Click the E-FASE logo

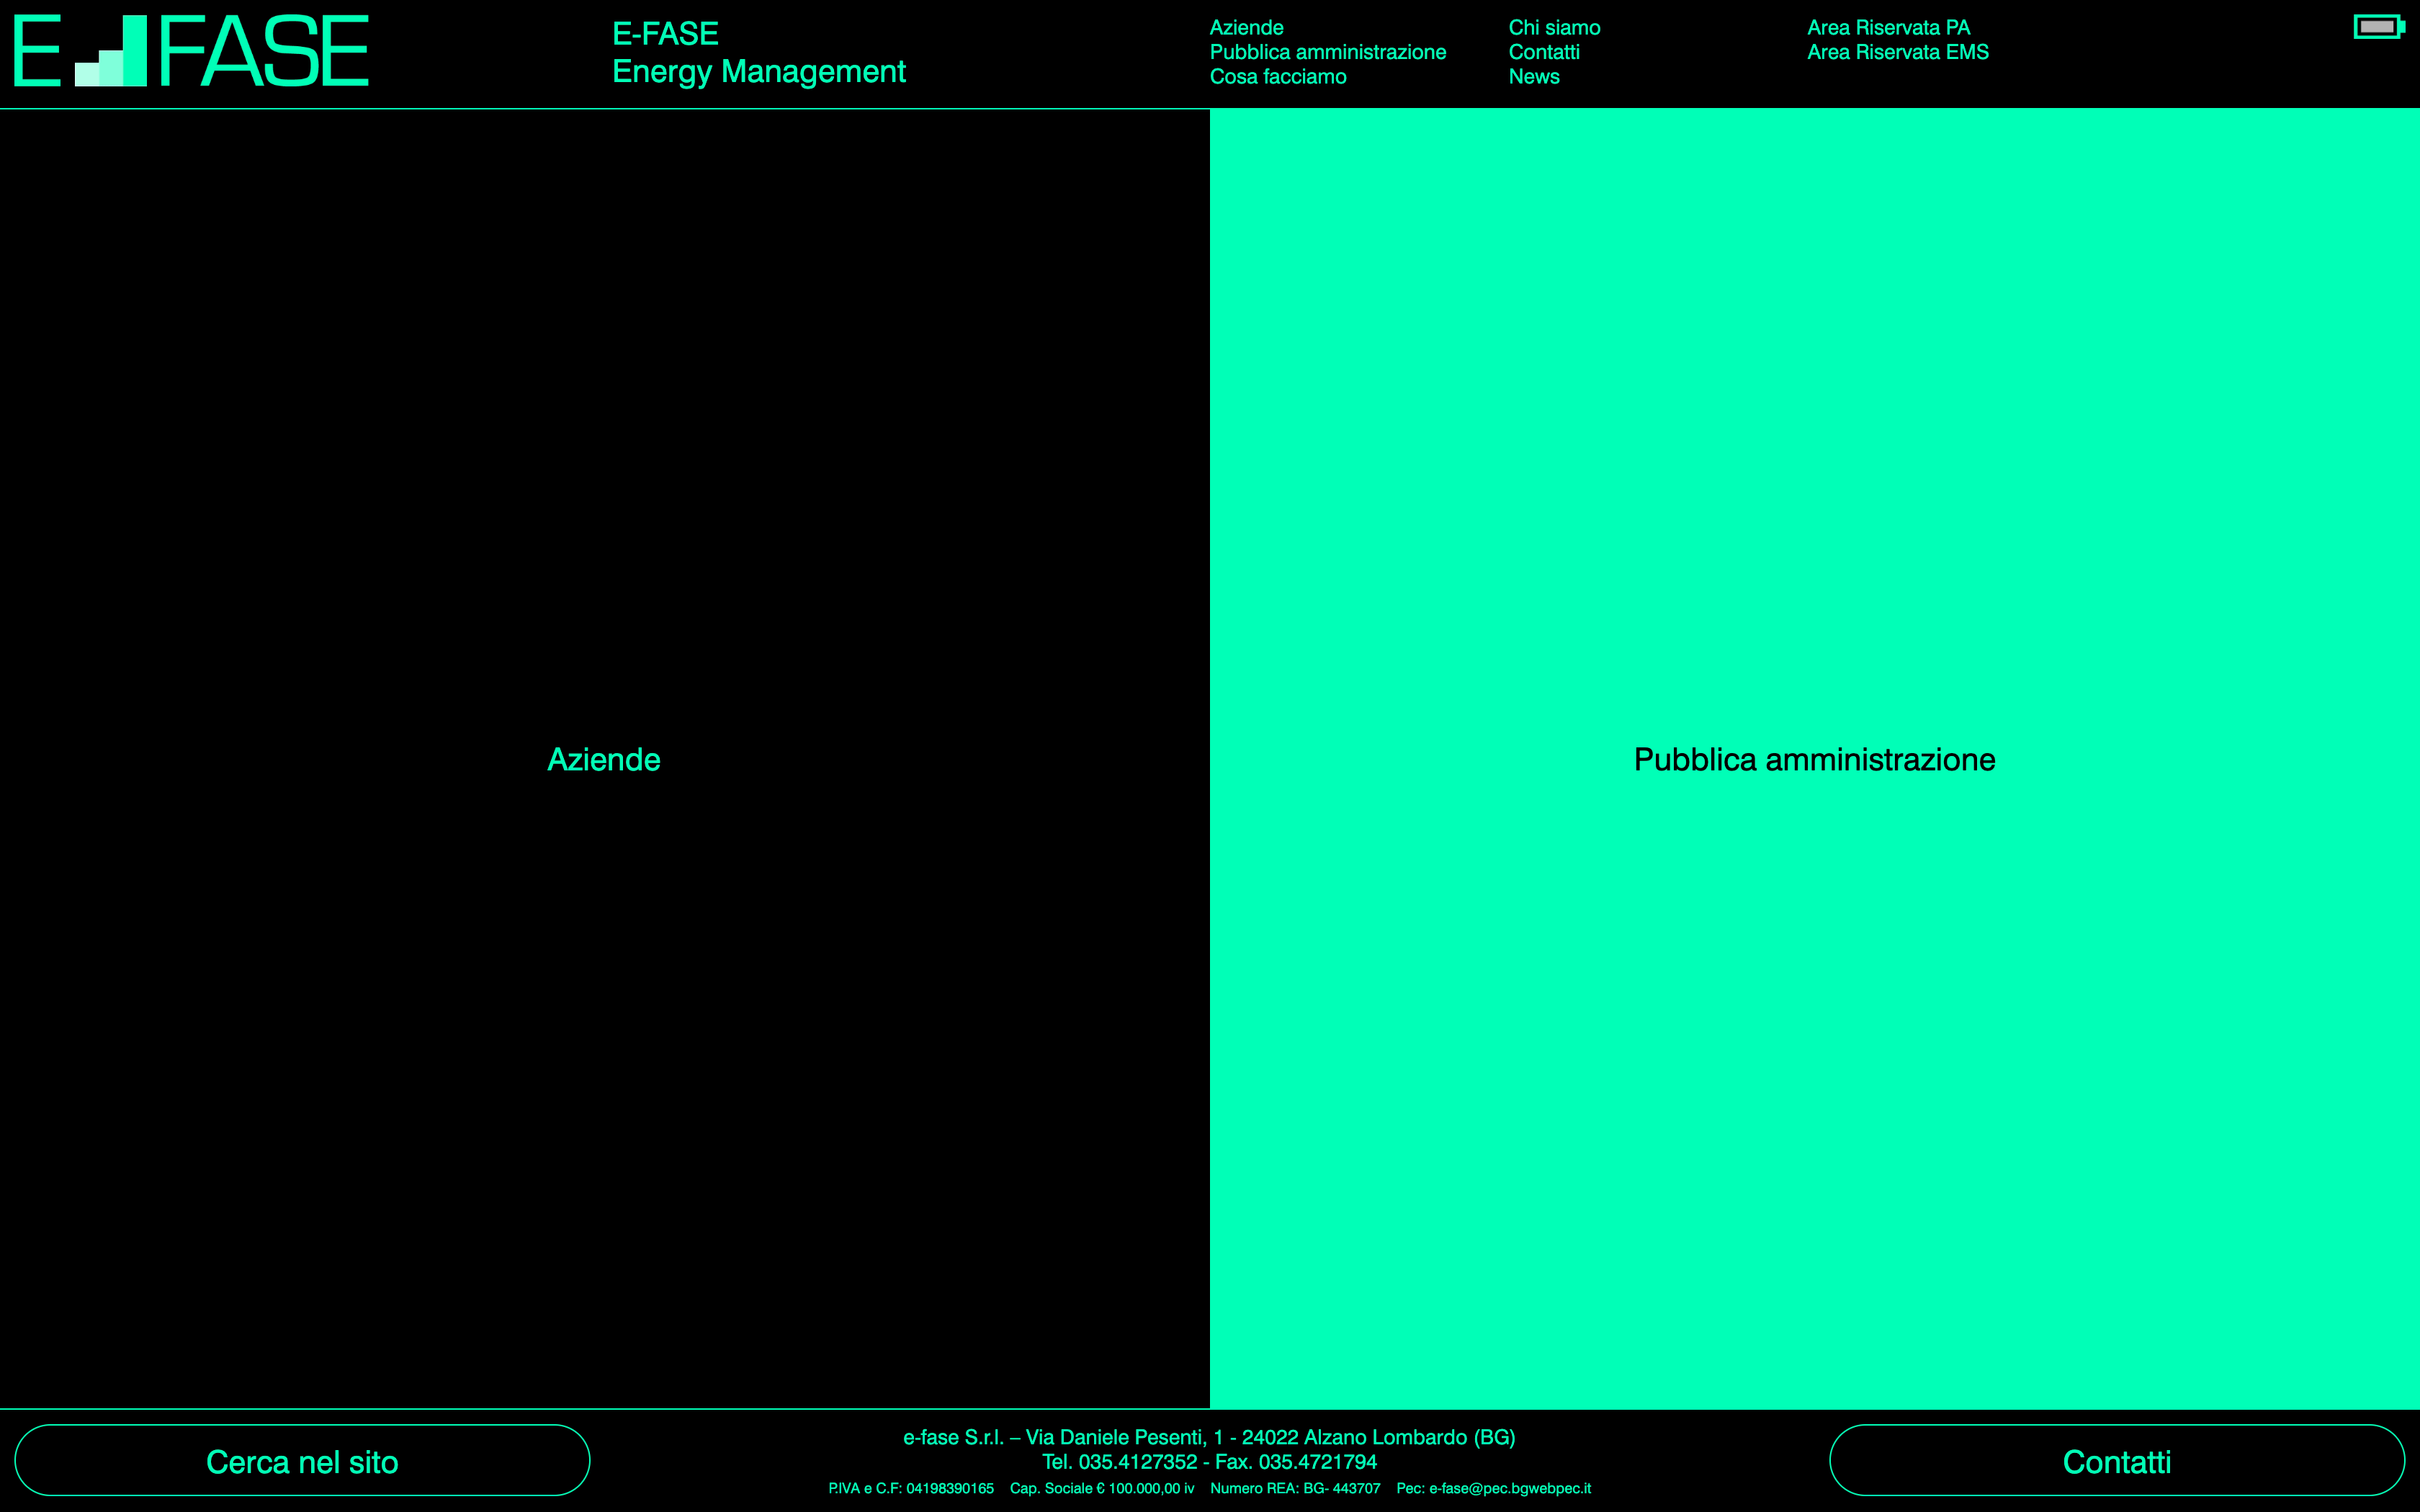coord(190,52)
